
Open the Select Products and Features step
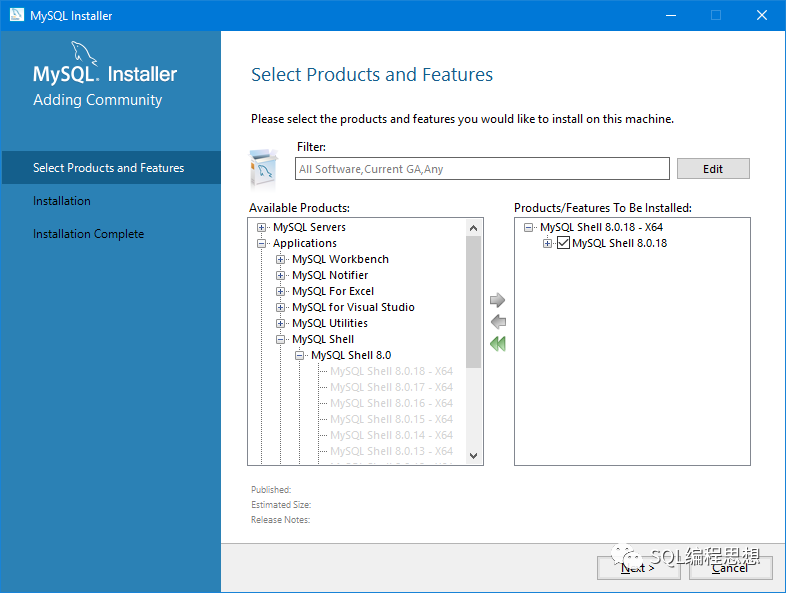pyautogui.click(x=111, y=167)
